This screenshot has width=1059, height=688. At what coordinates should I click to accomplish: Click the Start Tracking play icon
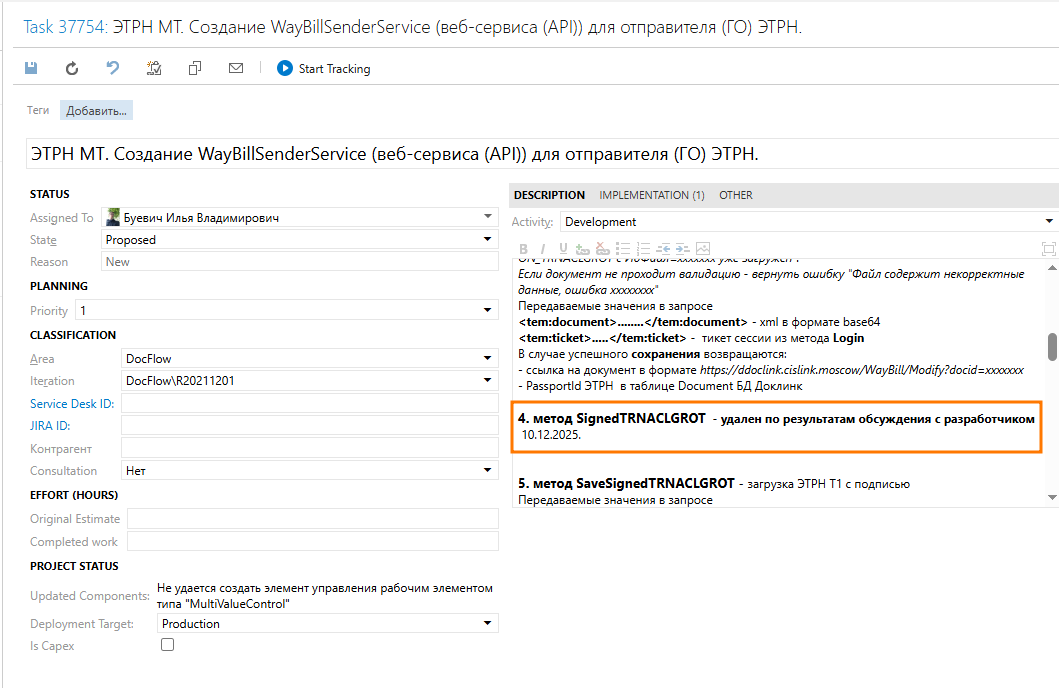click(x=285, y=68)
